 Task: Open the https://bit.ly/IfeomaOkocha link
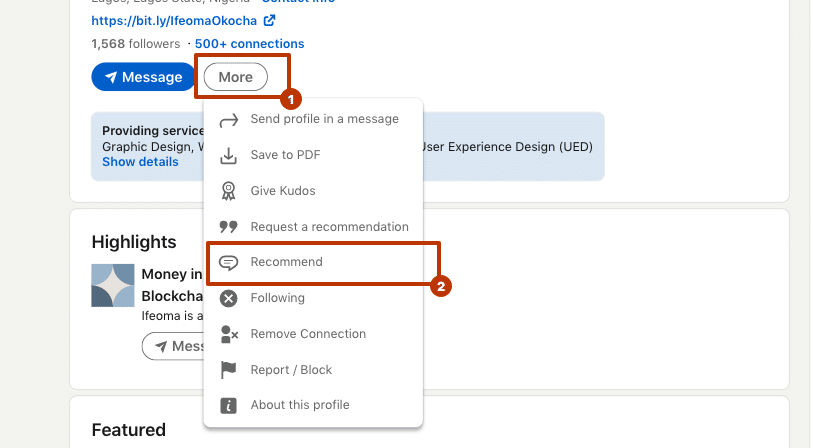click(174, 21)
